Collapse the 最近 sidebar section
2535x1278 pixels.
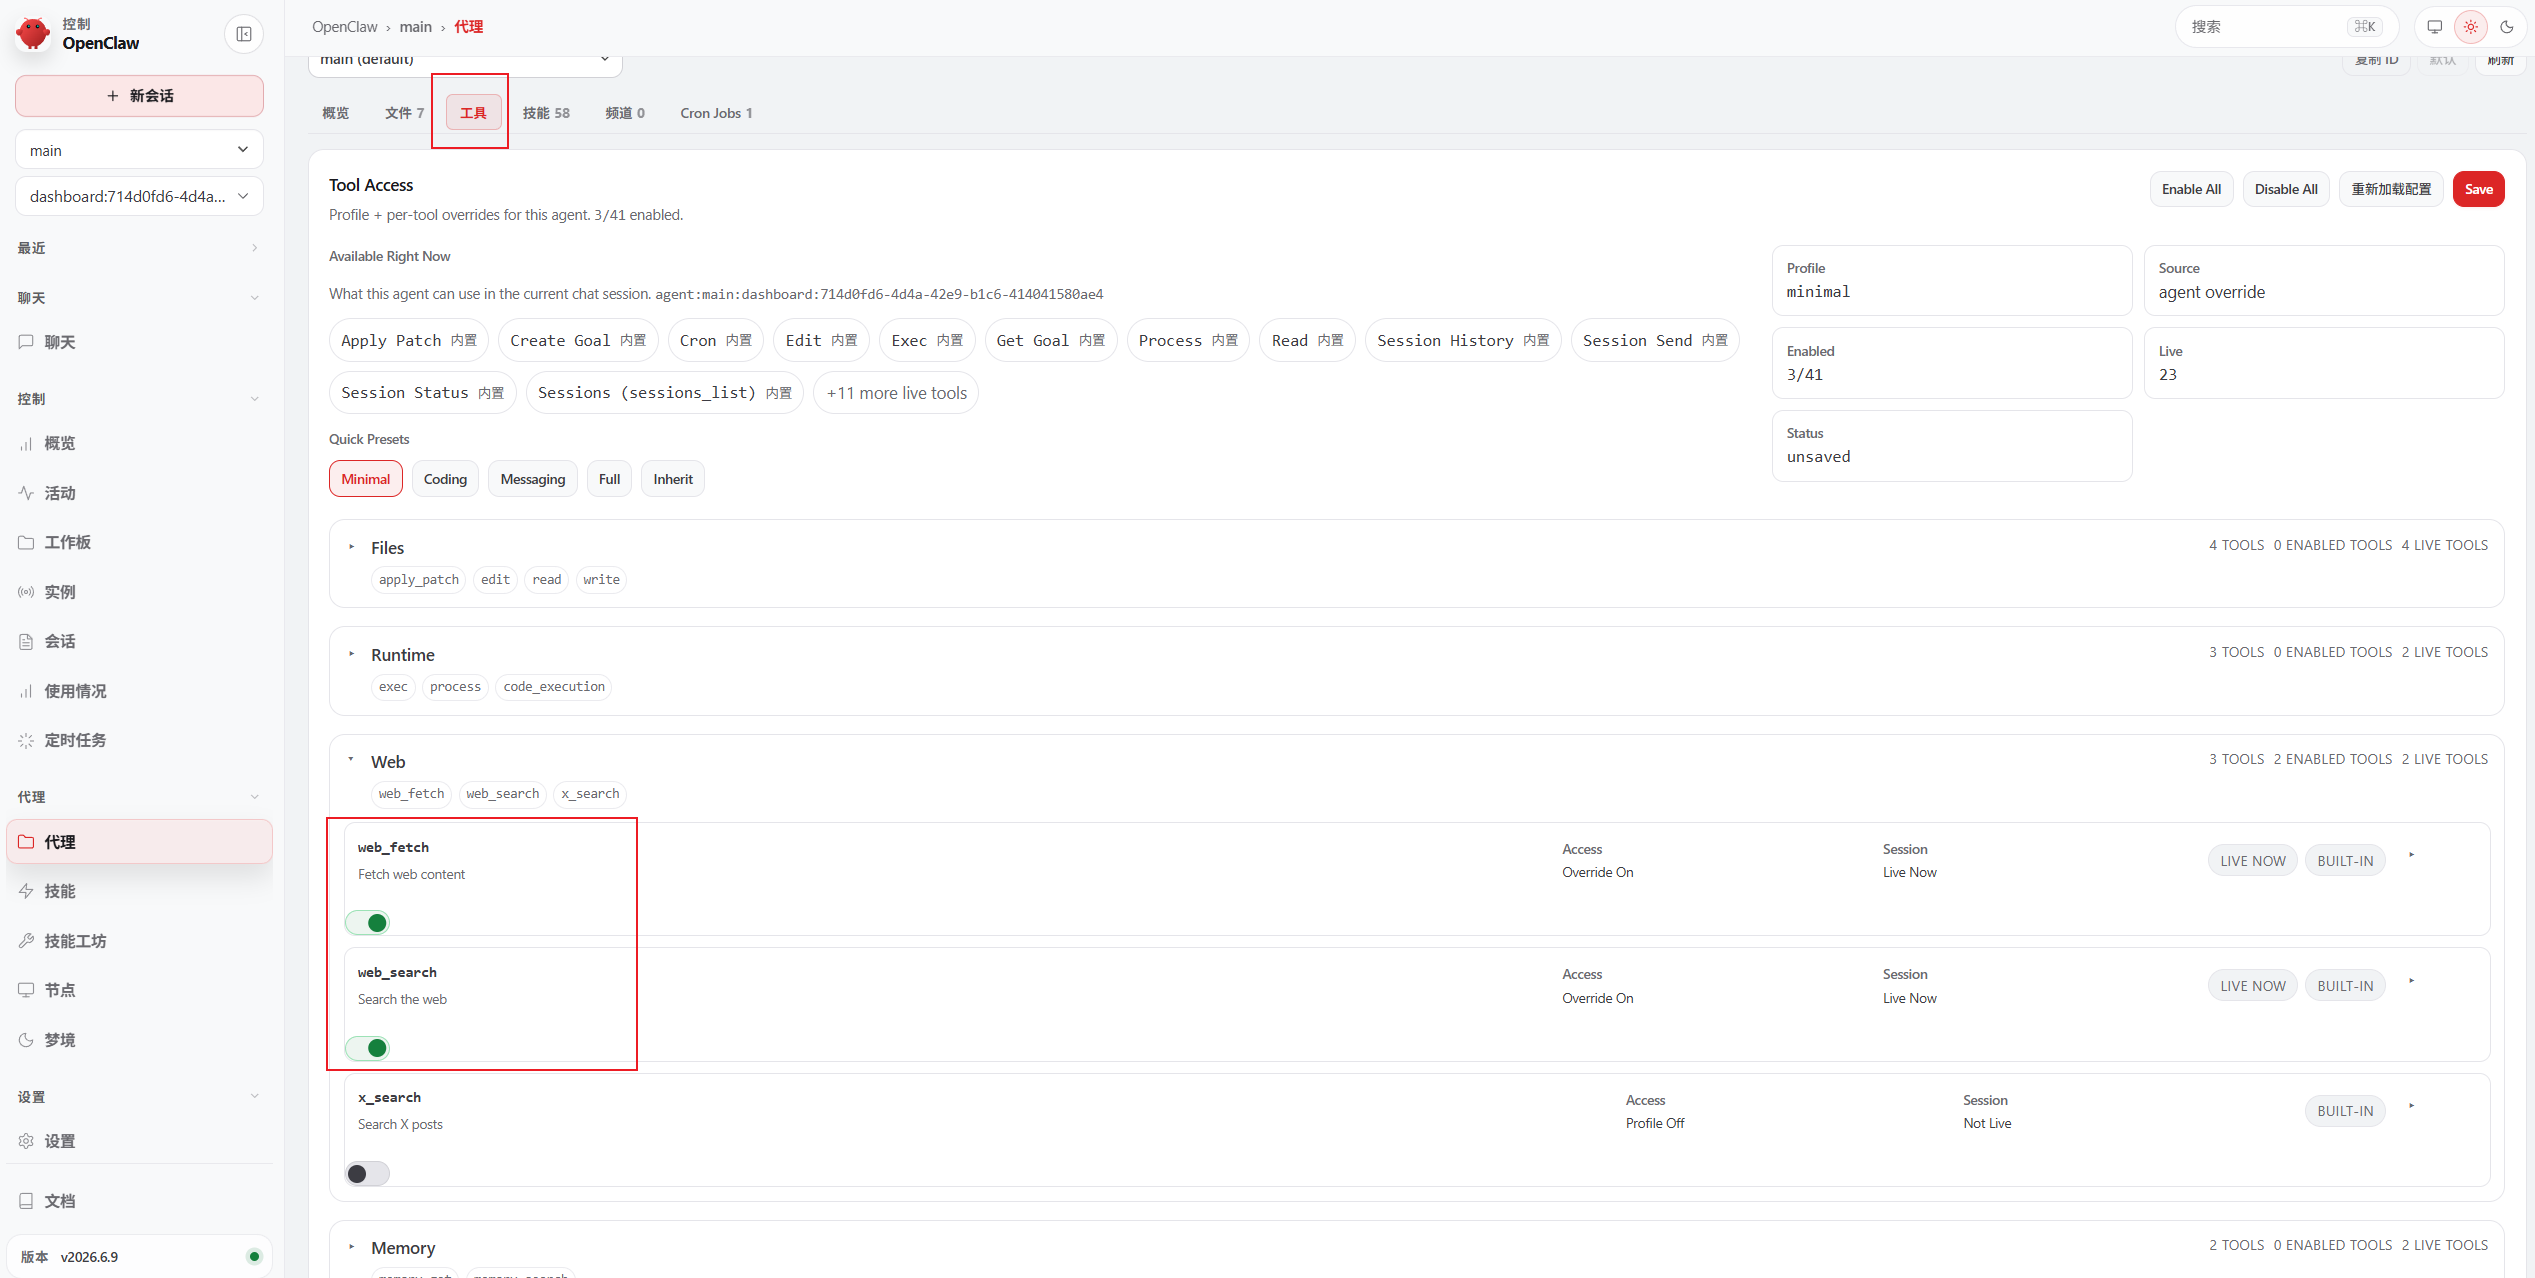pyautogui.click(x=139, y=248)
